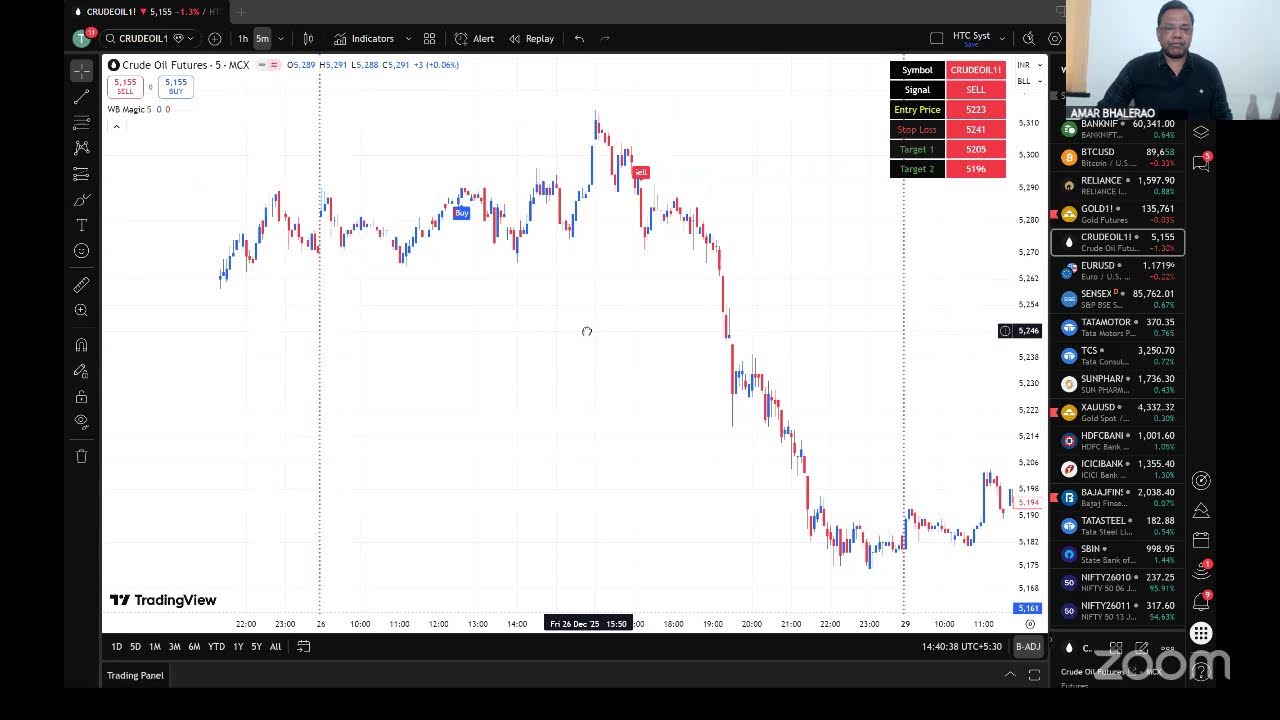
Task: Collapse the indicator legend arrow
Action: coord(116,127)
